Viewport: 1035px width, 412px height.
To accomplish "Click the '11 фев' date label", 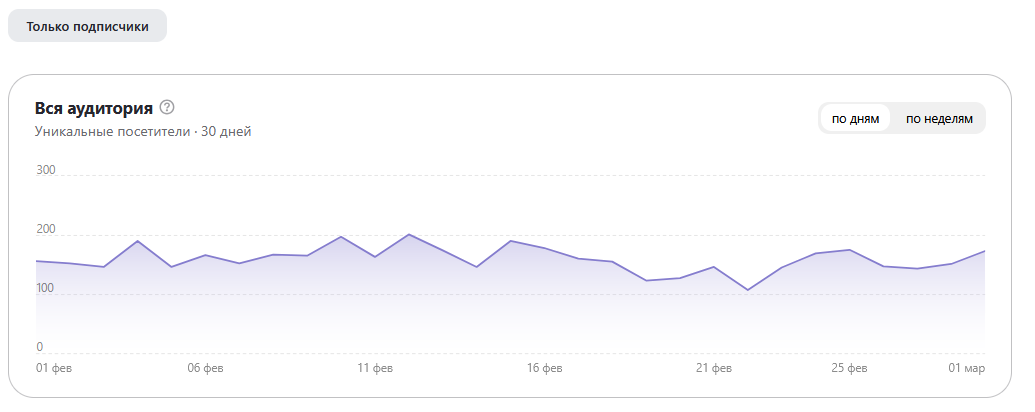I will [375, 368].
